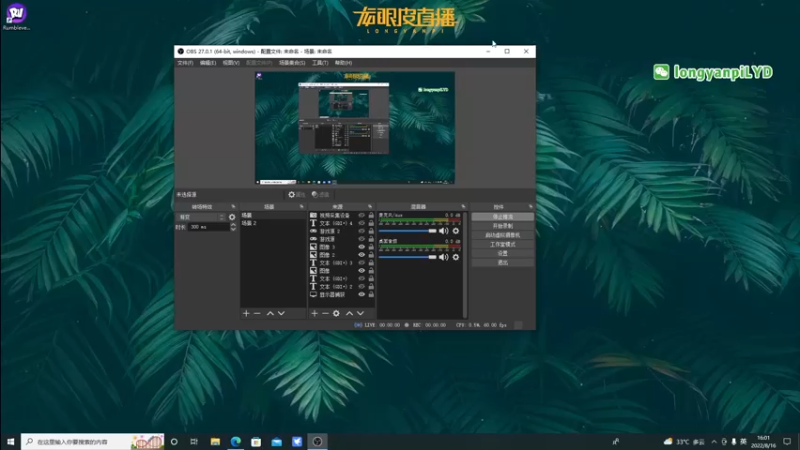Adjust the 桌面音频 volume slider
The width and height of the screenshot is (800, 450).
coord(408,257)
